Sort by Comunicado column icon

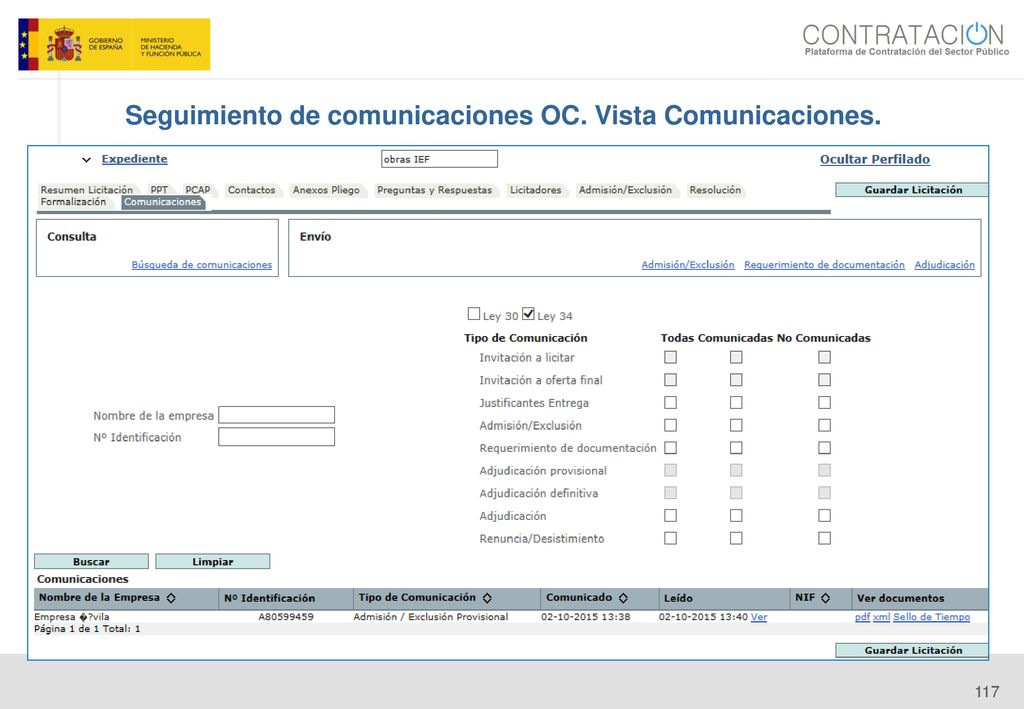coord(623,598)
